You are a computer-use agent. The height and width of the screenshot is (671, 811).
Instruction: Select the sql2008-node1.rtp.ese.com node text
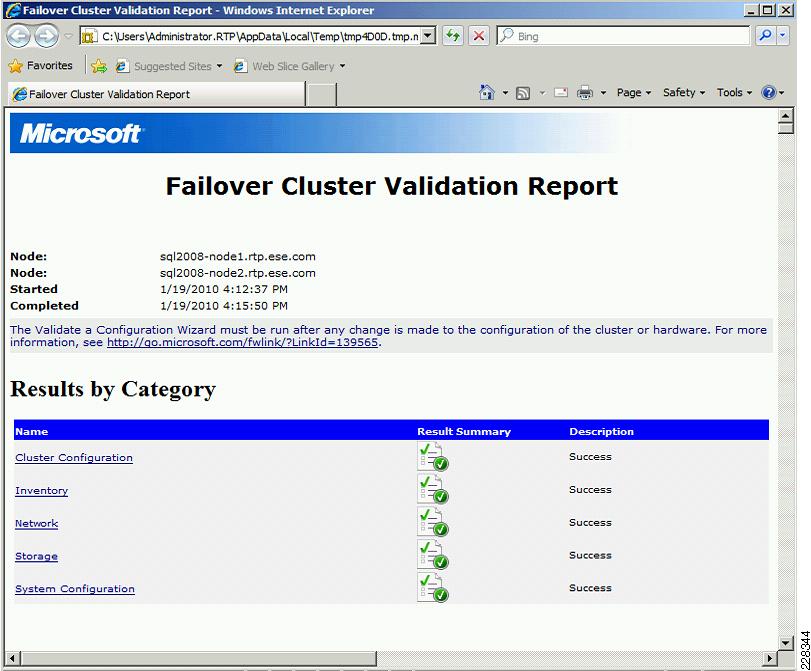[237, 257]
